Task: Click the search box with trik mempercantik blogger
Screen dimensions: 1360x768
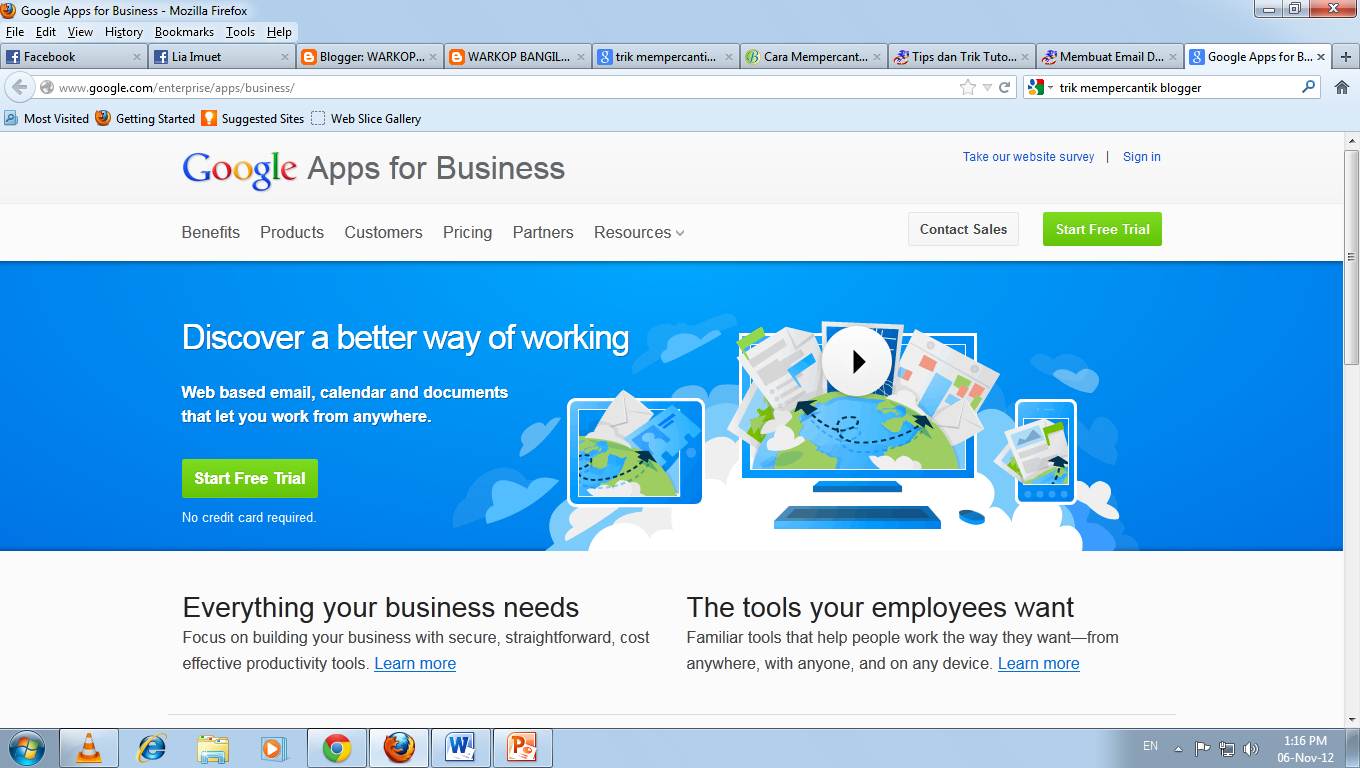Action: click(x=1170, y=87)
